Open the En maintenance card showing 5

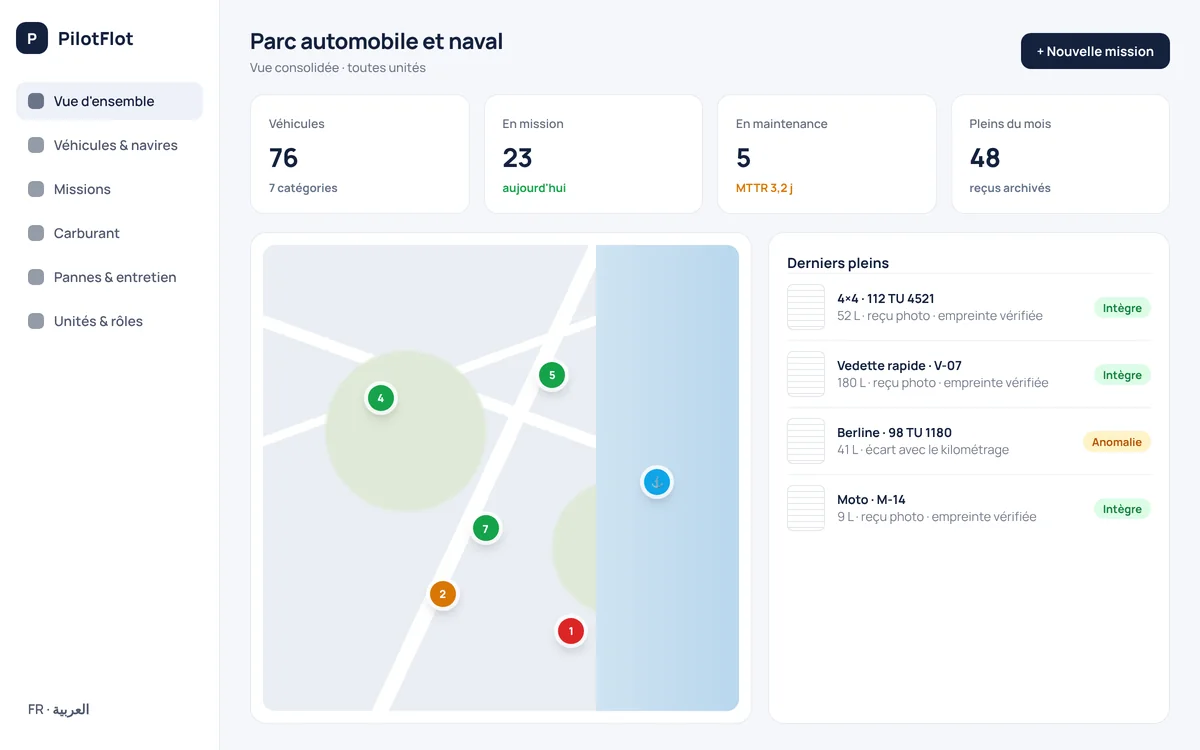[827, 154]
